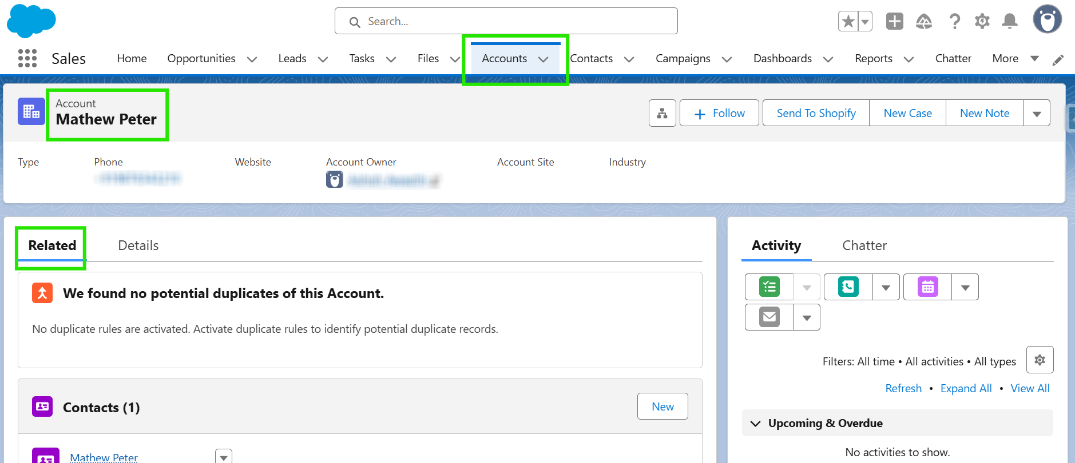Open the Files tab

pyautogui.click(x=428, y=58)
